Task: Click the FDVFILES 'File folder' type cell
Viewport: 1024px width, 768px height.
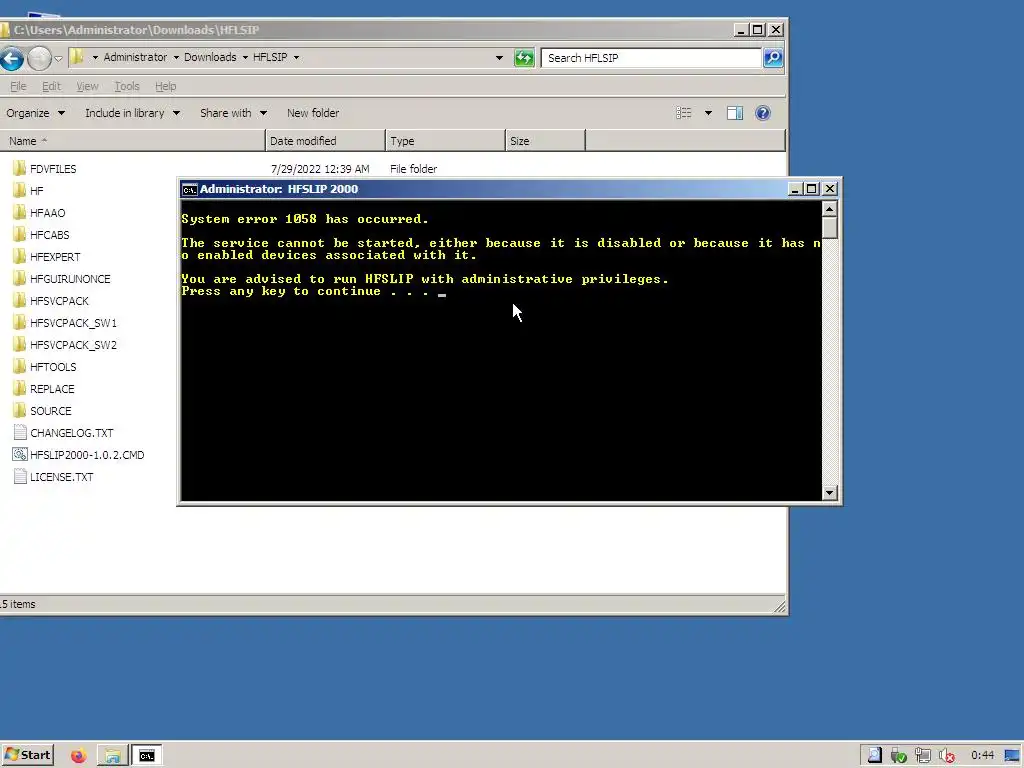Action: [x=413, y=168]
